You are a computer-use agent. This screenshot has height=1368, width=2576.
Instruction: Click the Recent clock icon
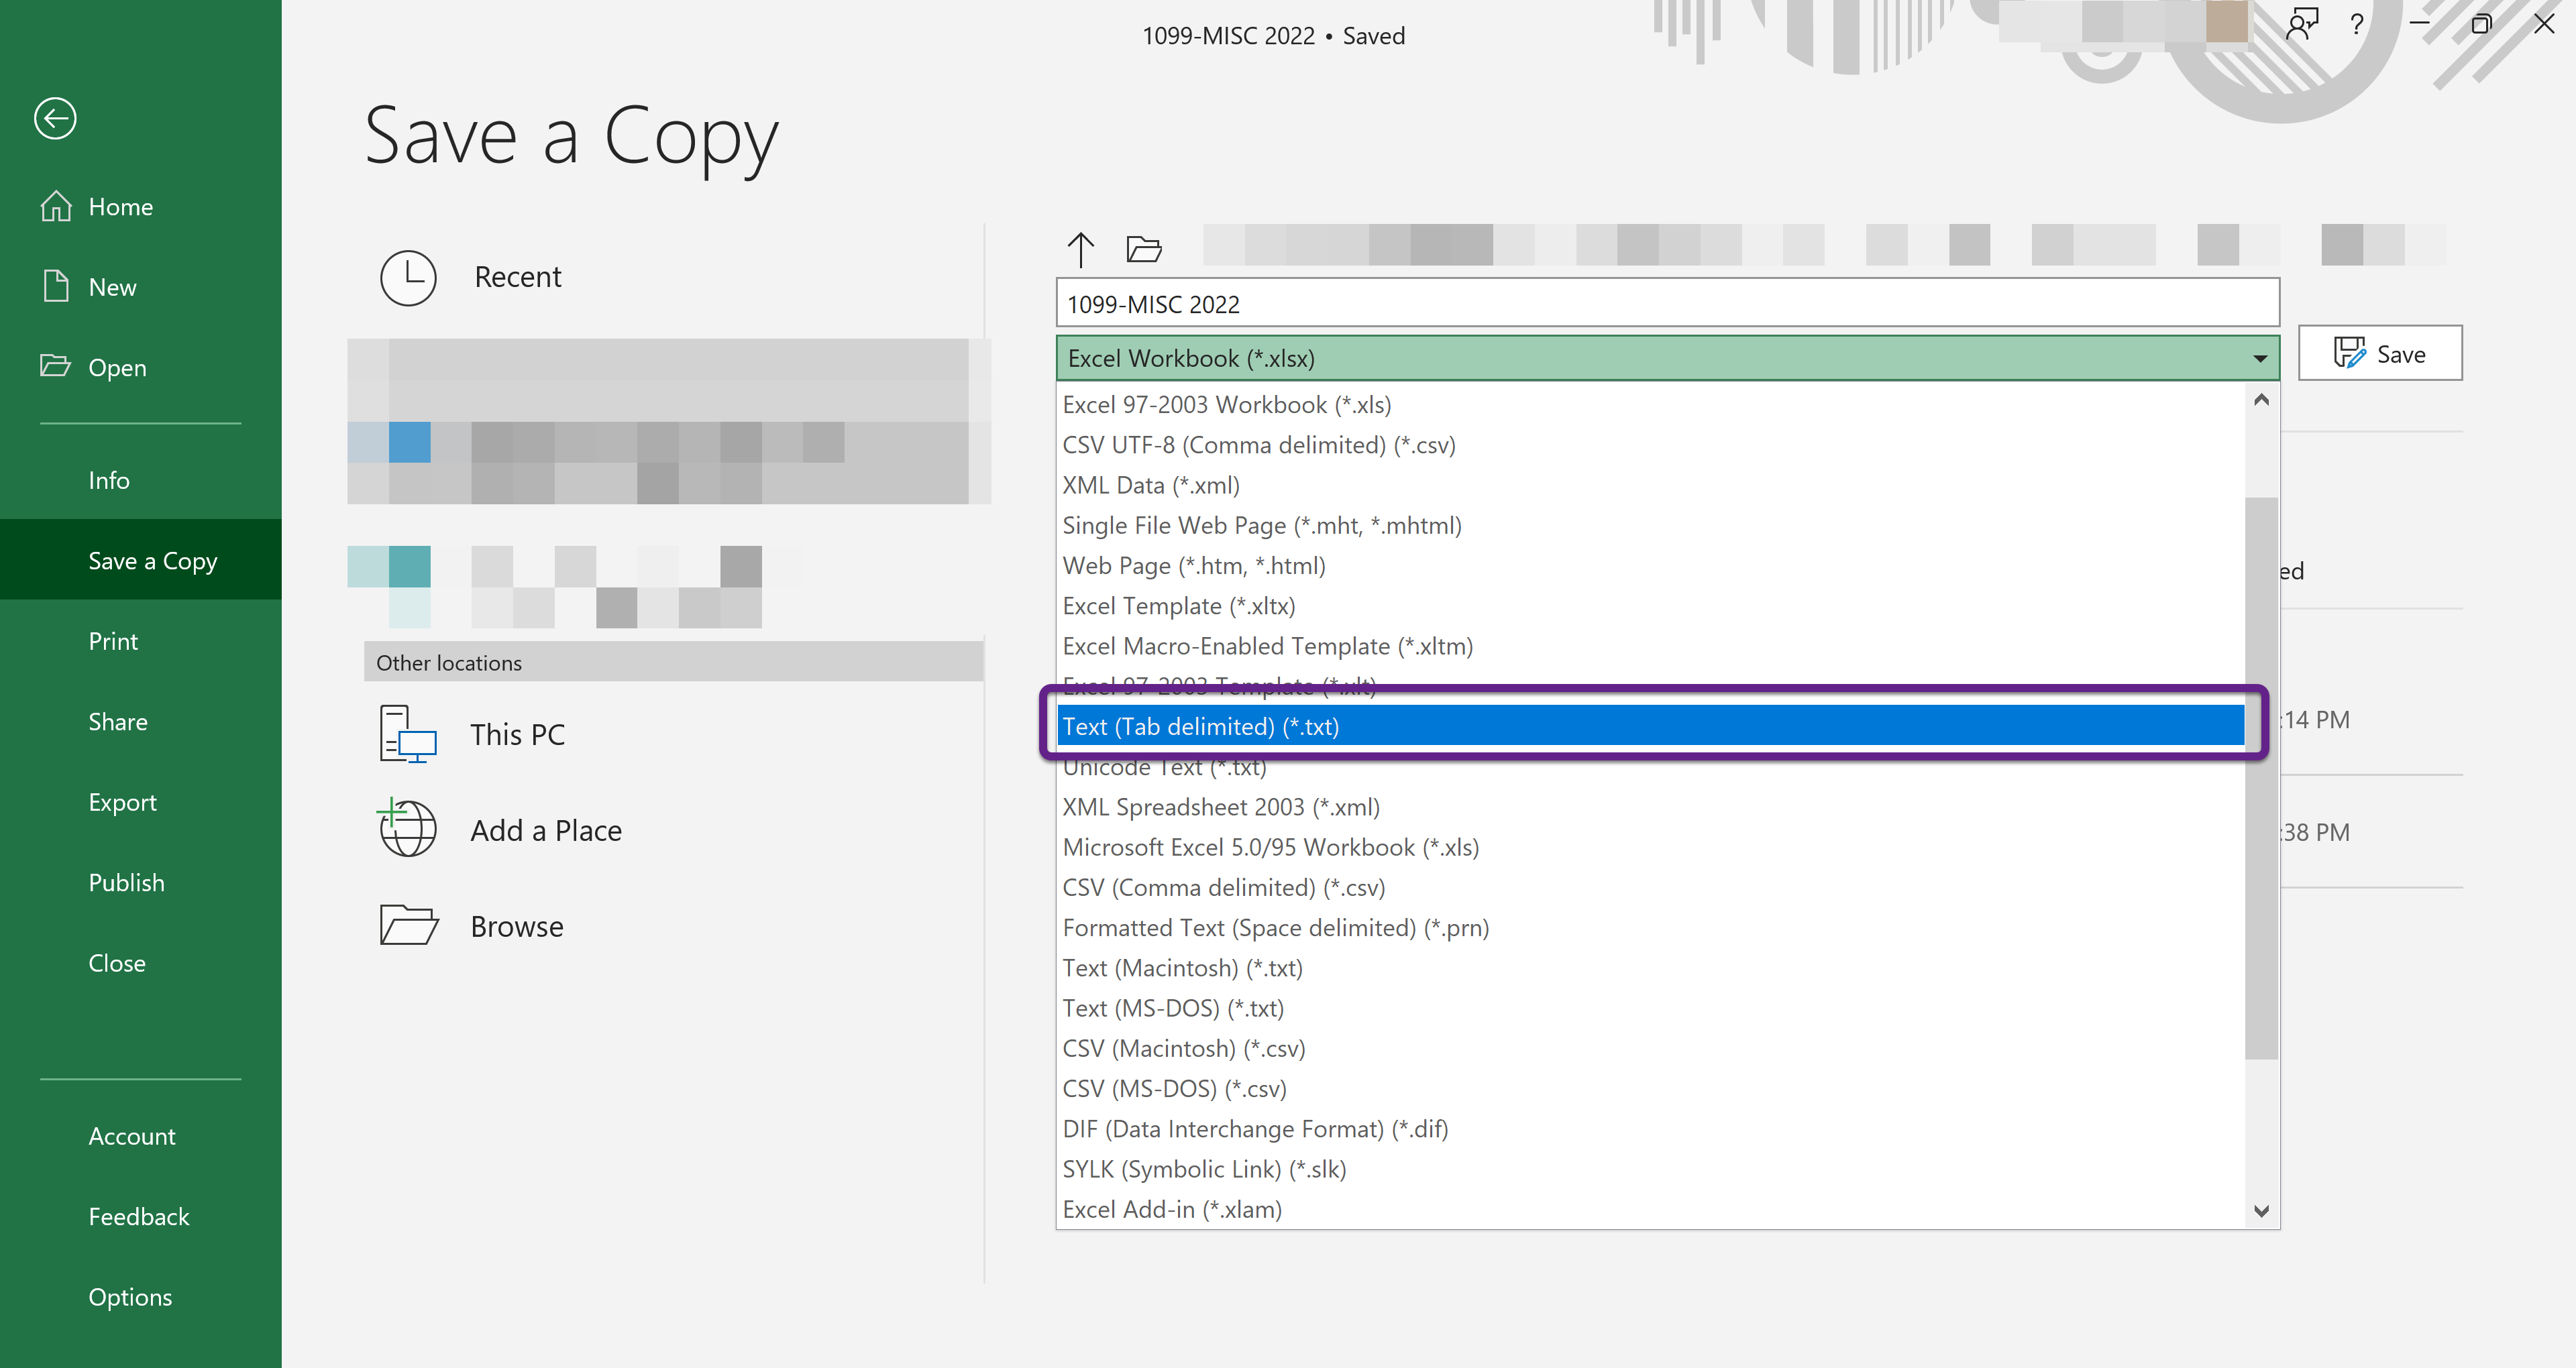408,277
